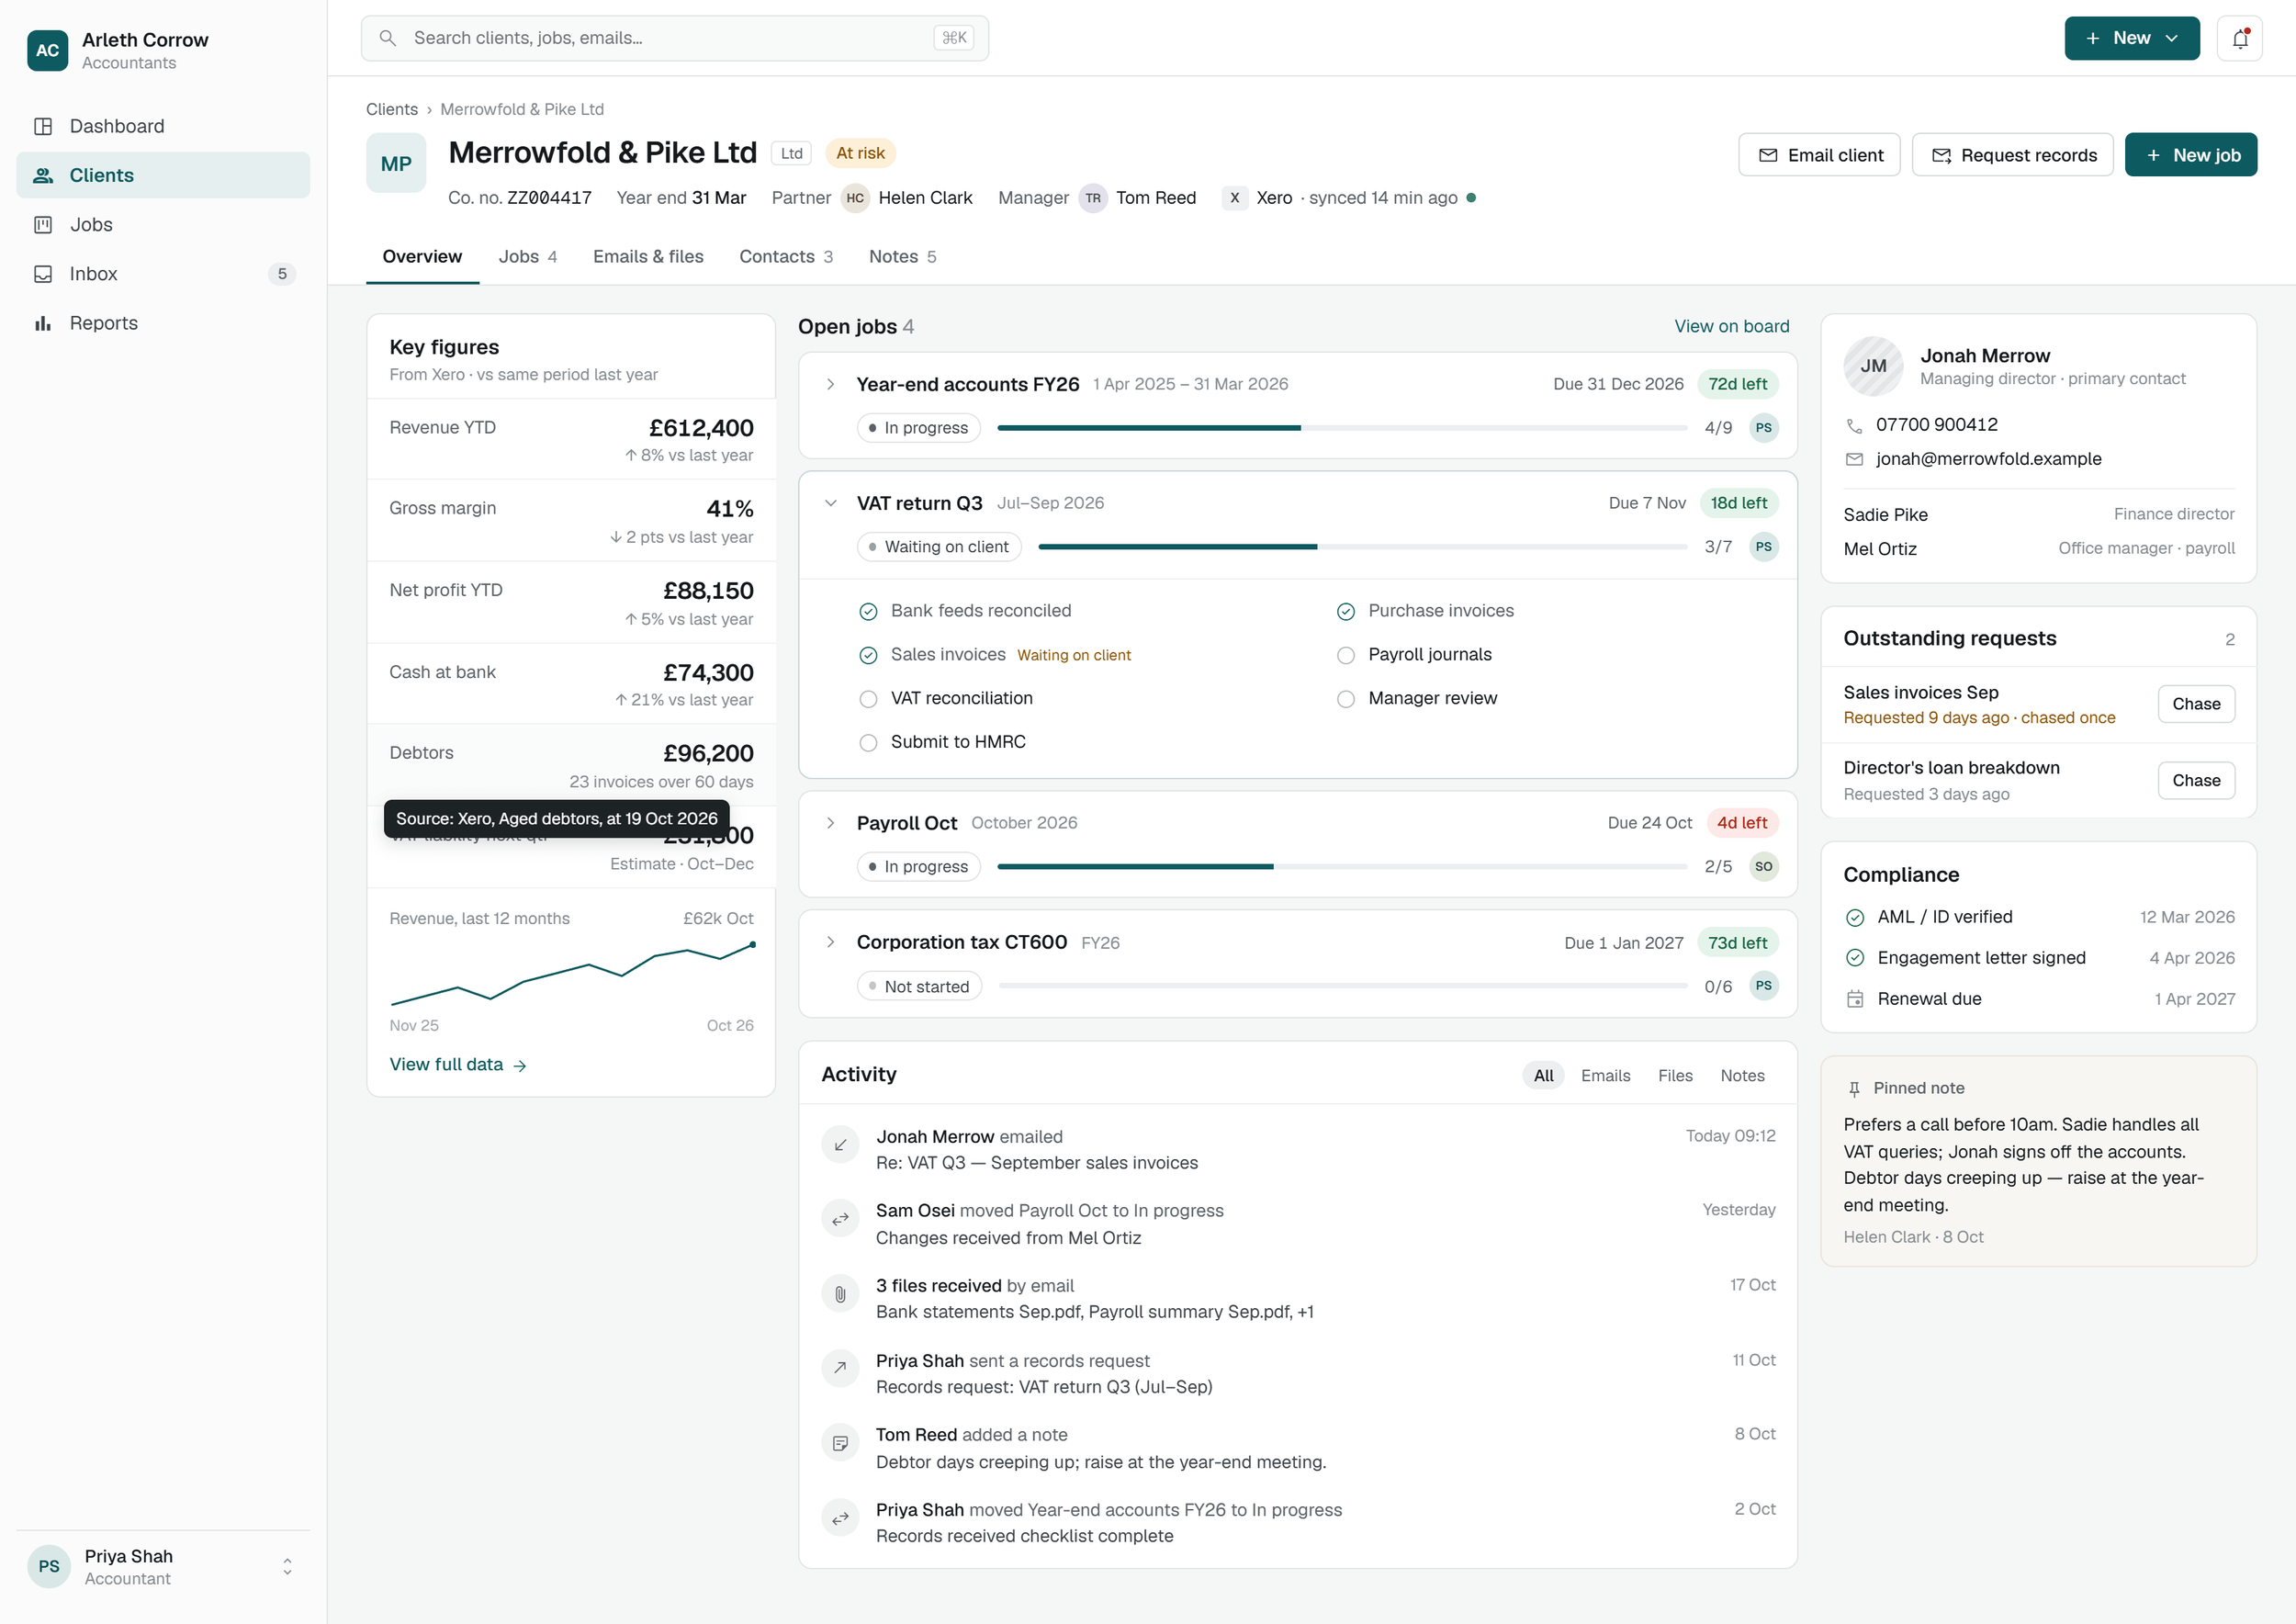
Task: Click the pin icon on Pinned note
Action: 1854,1089
